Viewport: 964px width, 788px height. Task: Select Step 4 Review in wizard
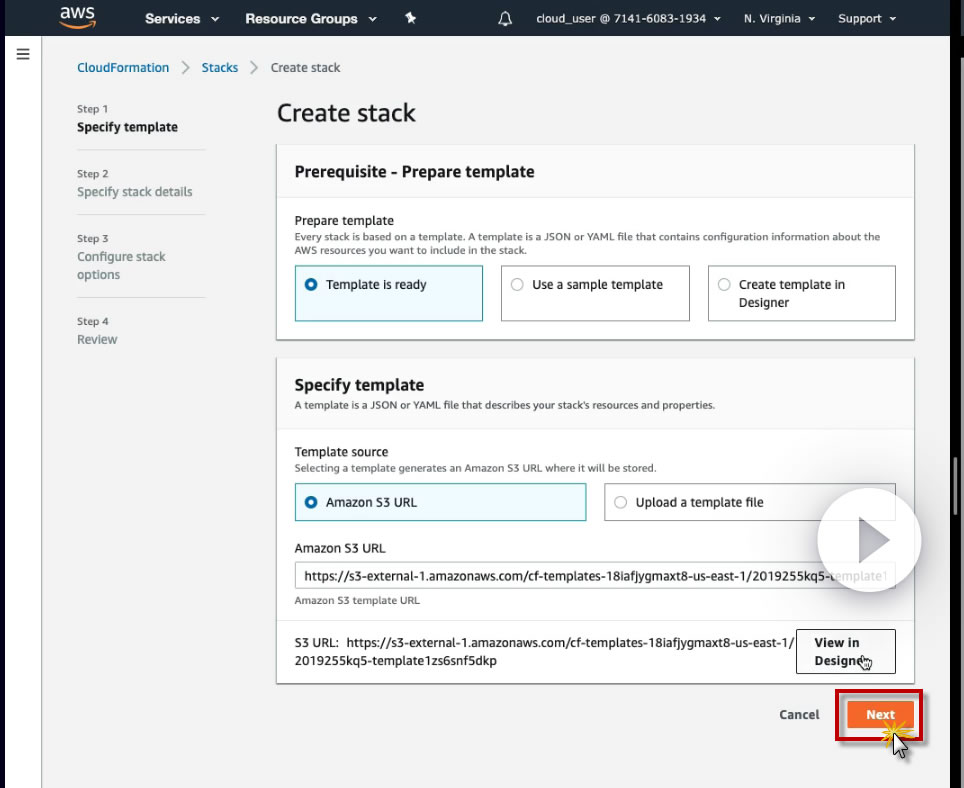(x=97, y=331)
